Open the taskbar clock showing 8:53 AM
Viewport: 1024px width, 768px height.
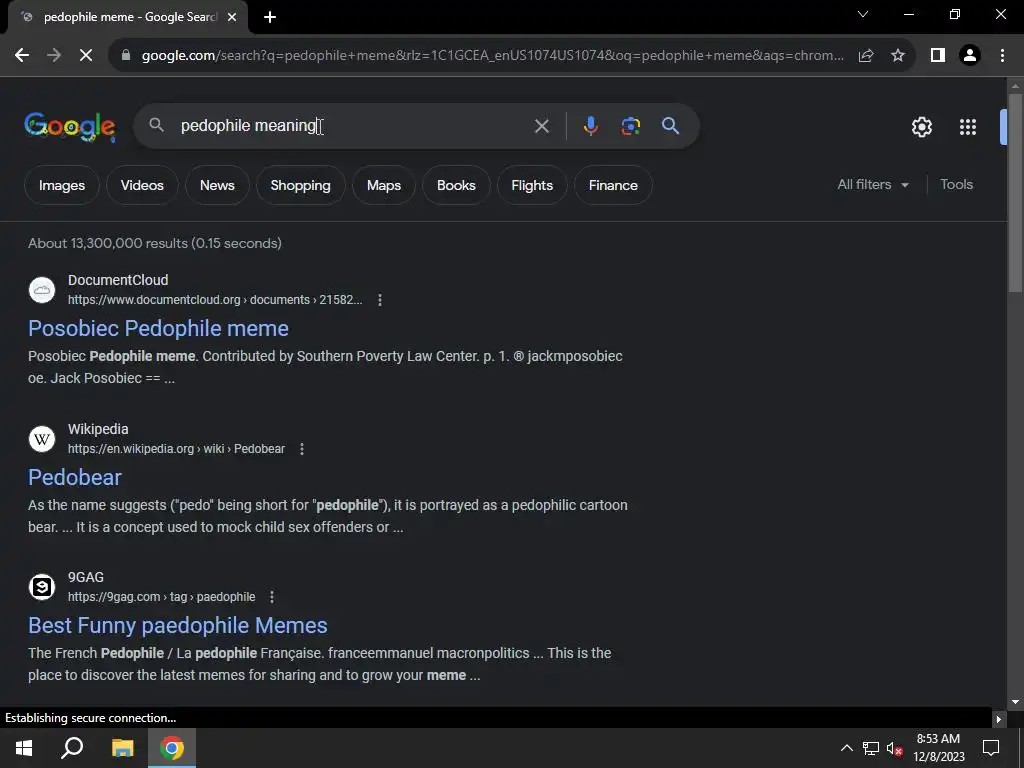[938, 748]
